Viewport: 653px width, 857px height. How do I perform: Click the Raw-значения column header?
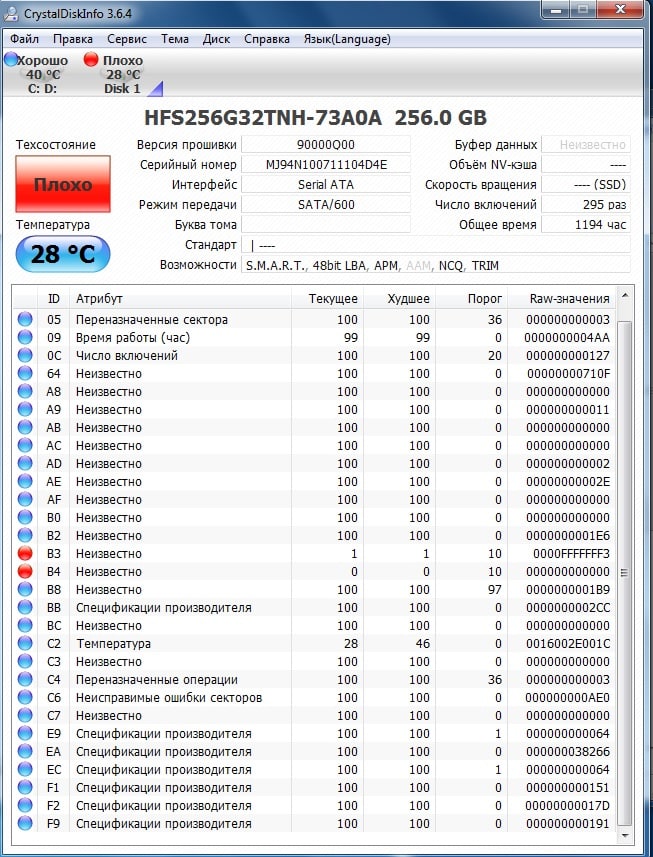[562, 299]
